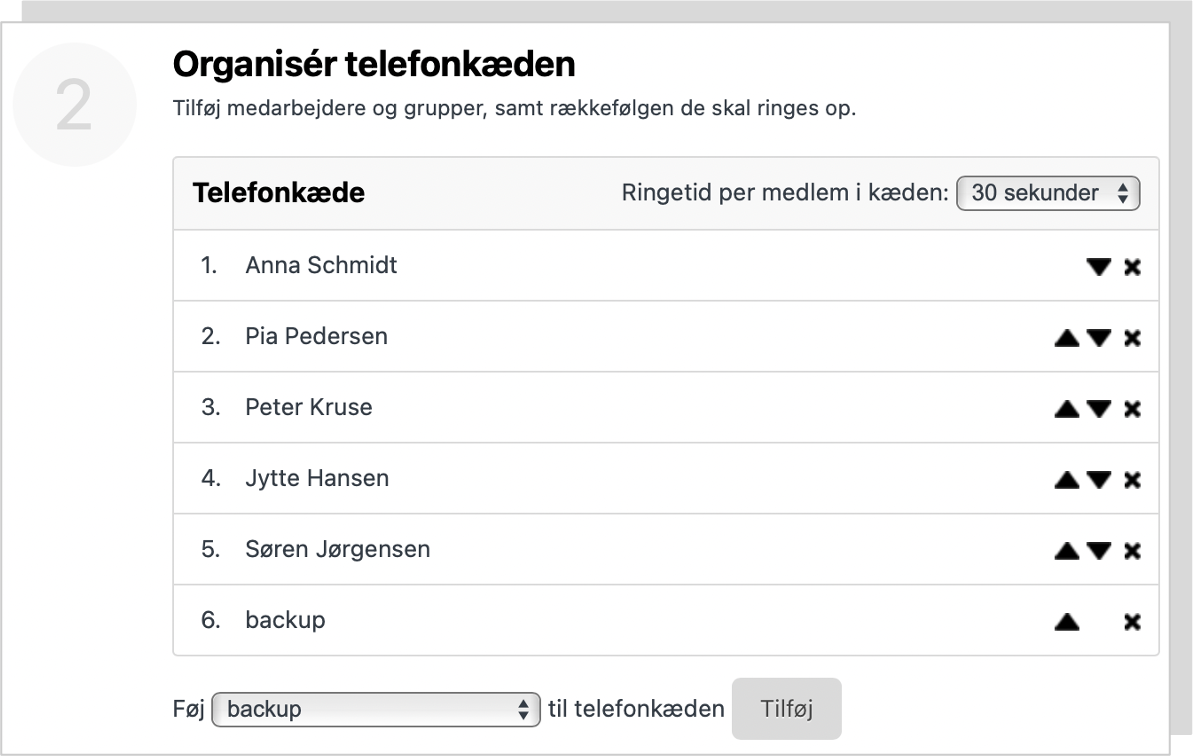The height and width of the screenshot is (756, 1194).
Task: Click the Telefonkæde heading
Action: (x=279, y=192)
